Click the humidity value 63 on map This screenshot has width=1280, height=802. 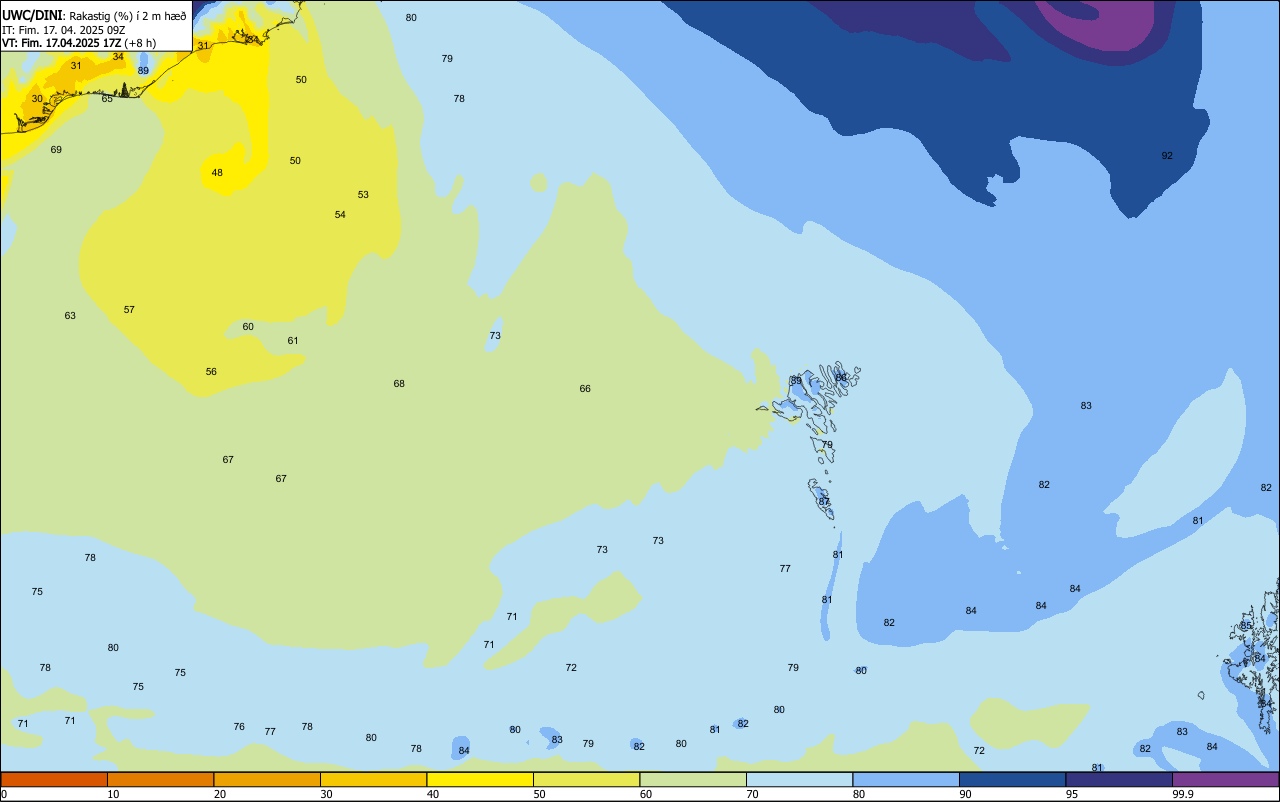pos(70,316)
